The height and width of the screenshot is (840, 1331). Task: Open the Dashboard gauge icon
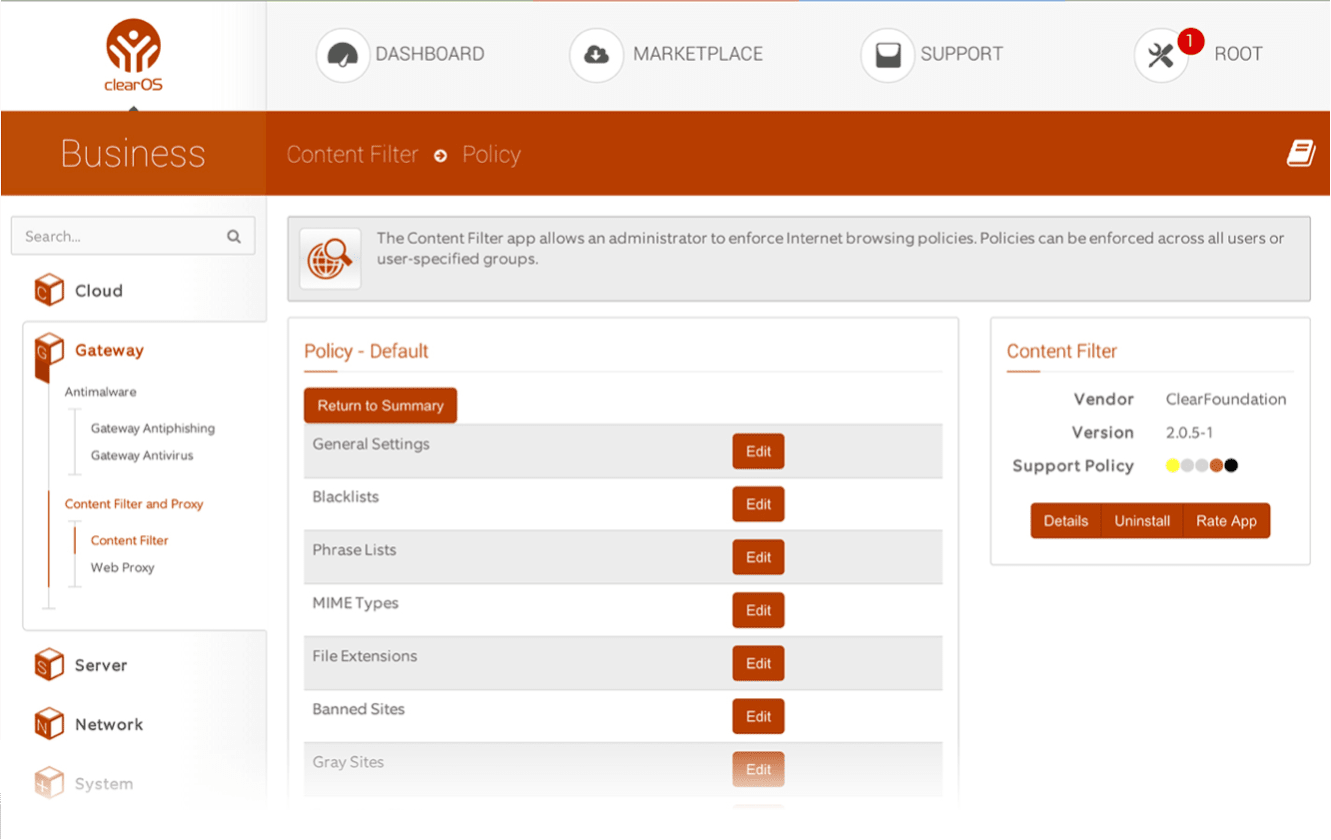point(342,55)
